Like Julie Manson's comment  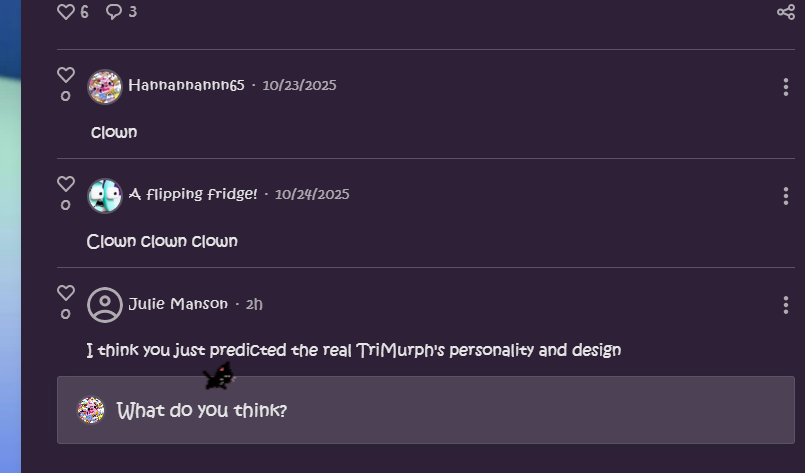(66, 293)
